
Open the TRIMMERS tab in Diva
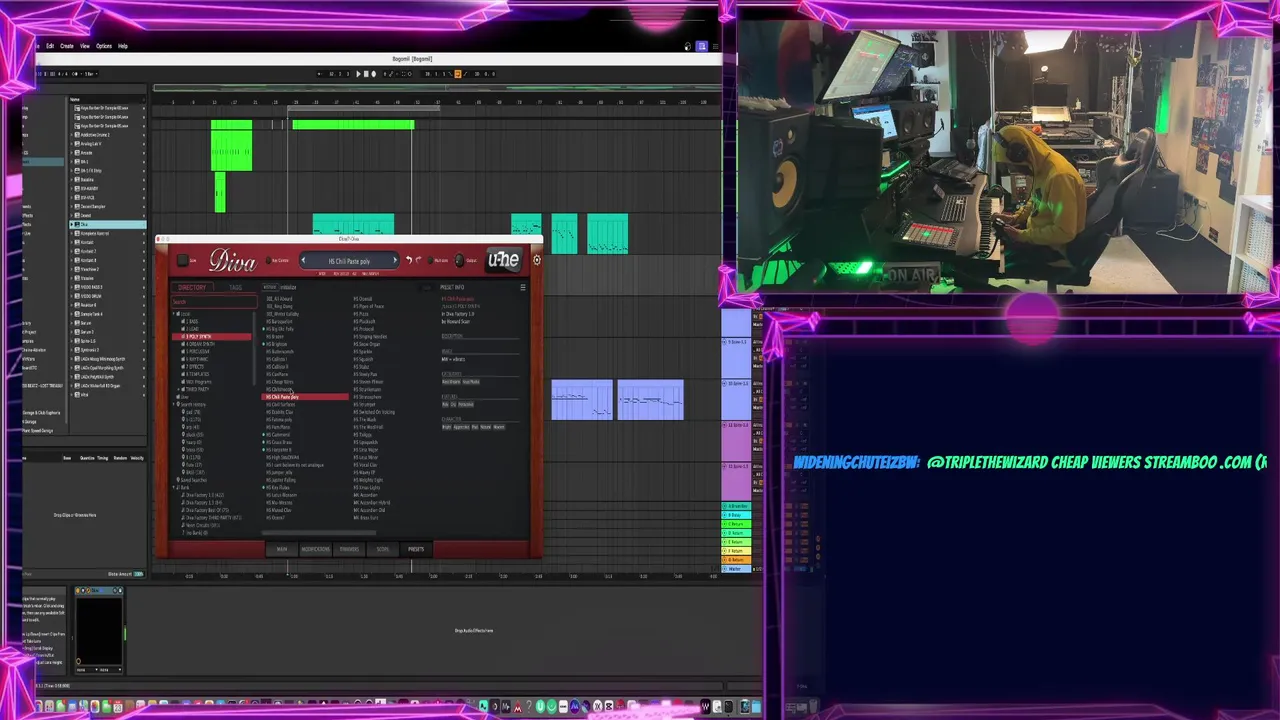point(349,549)
